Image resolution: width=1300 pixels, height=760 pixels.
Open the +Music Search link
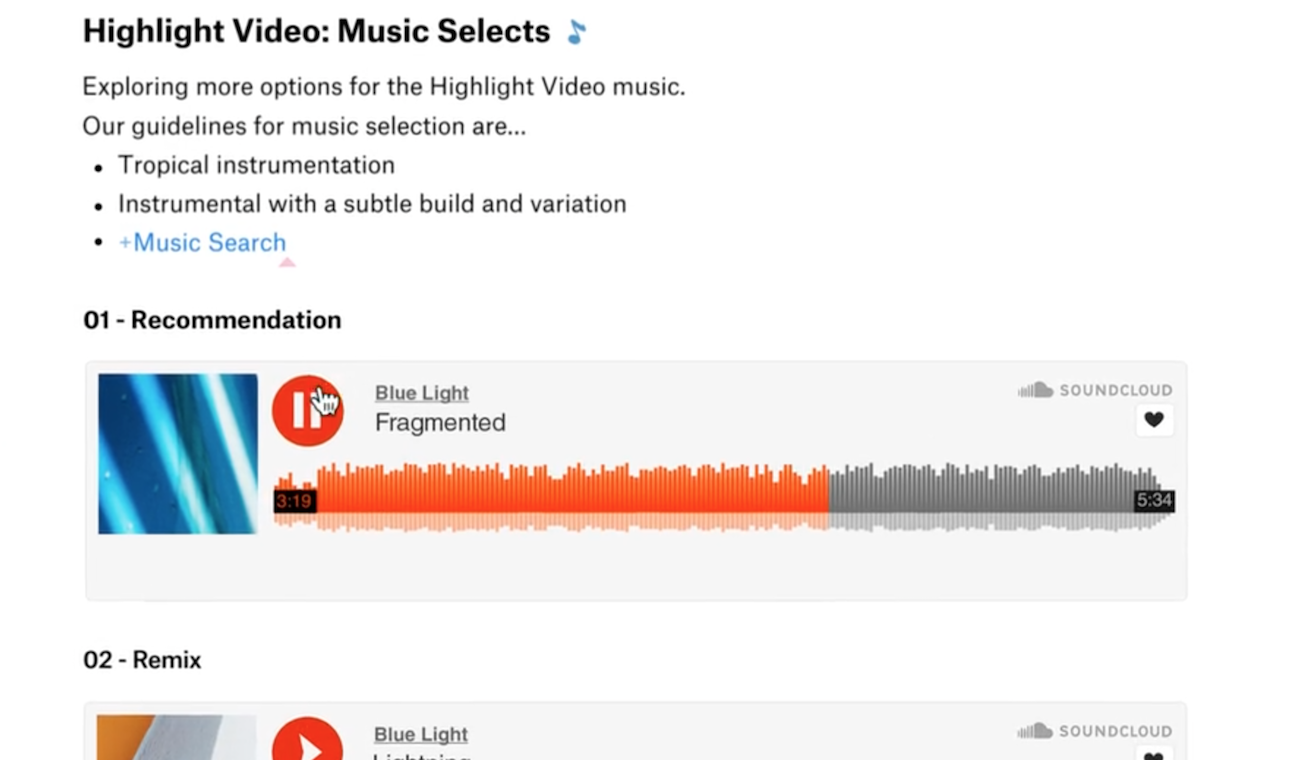pos(202,243)
